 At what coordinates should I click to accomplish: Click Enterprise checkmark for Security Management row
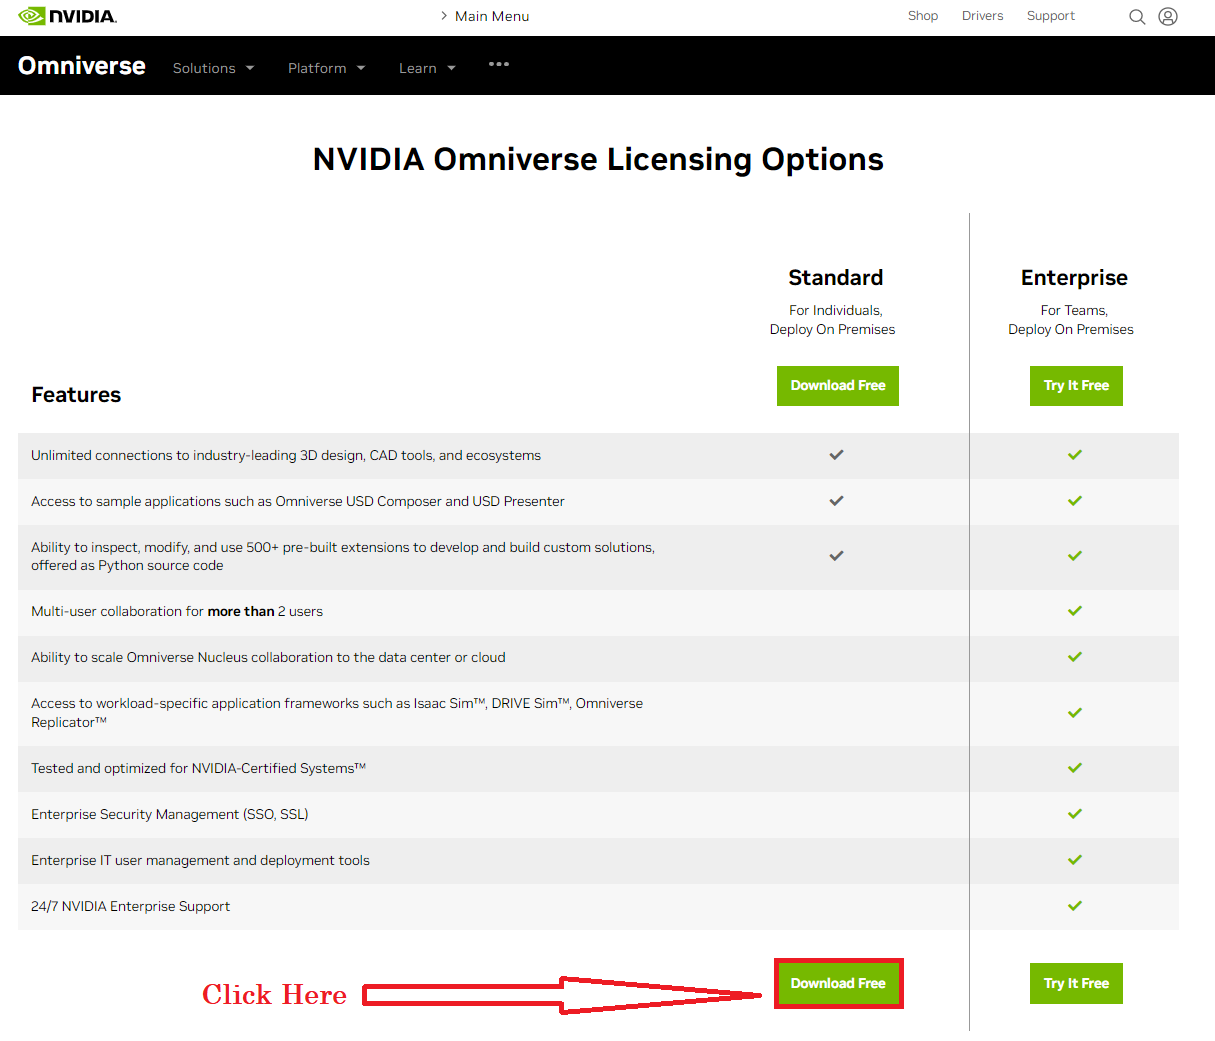(1075, 814)
